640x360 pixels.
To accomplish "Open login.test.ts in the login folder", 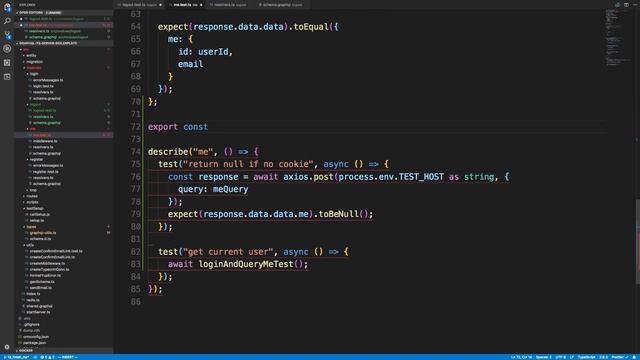I will (x=43, y=86).
